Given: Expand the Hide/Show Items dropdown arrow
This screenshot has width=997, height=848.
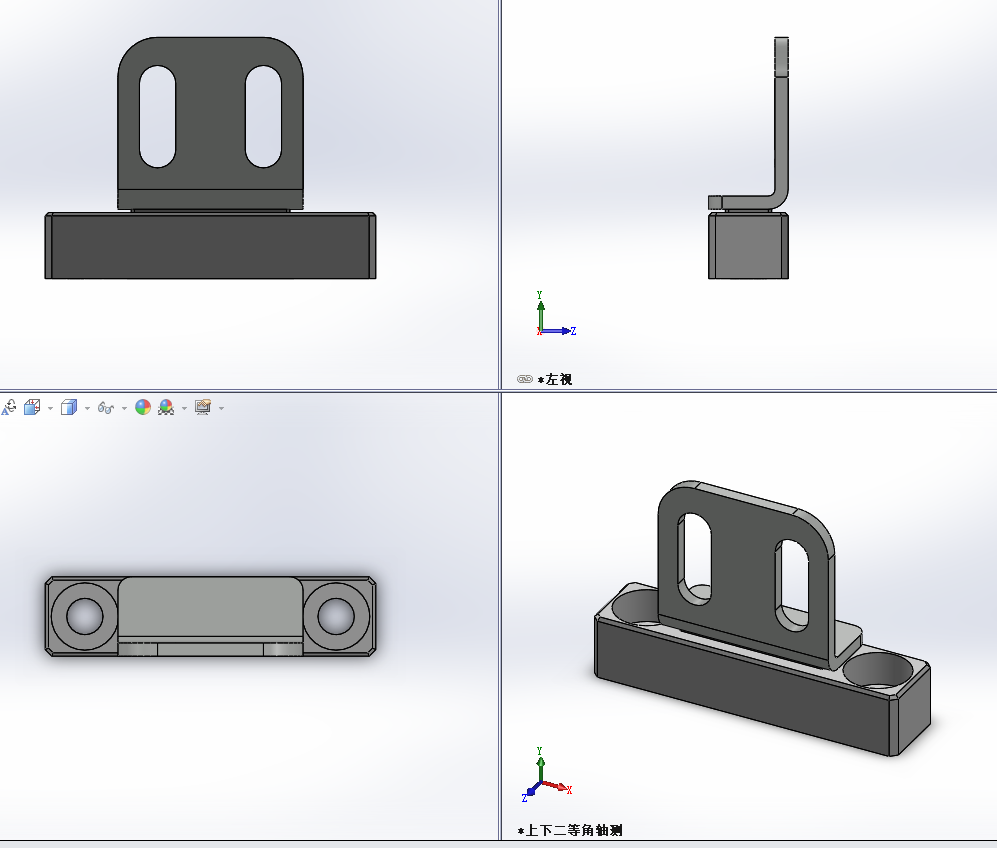Looking at the screenshot, I should click(x=124, y=408).
